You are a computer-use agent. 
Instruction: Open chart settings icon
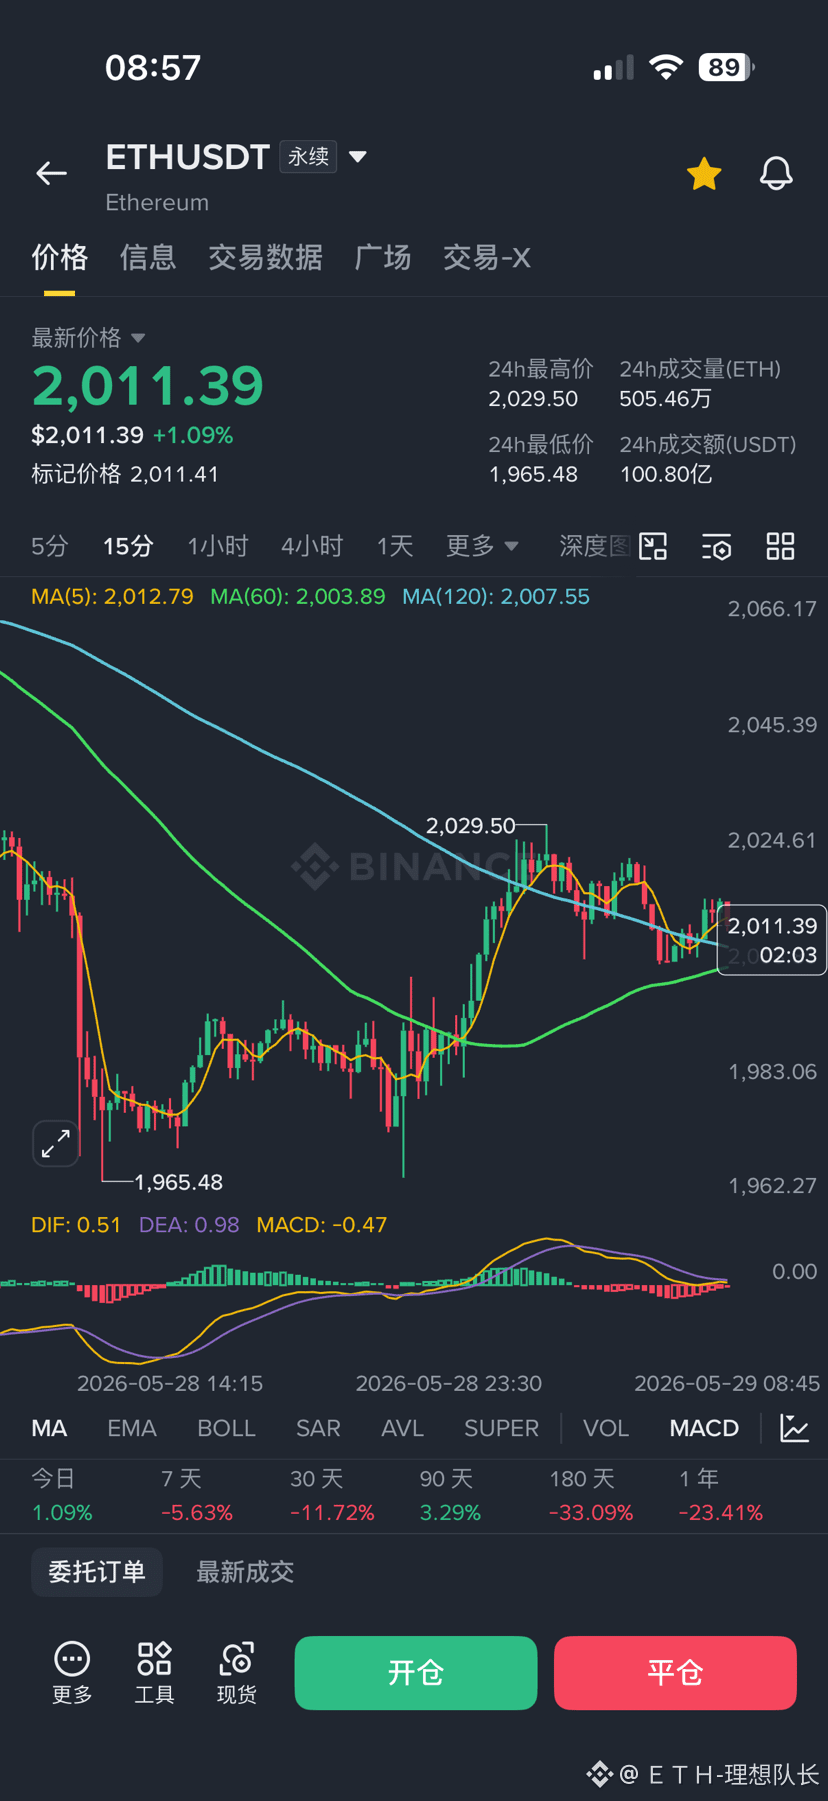(717, 547)
